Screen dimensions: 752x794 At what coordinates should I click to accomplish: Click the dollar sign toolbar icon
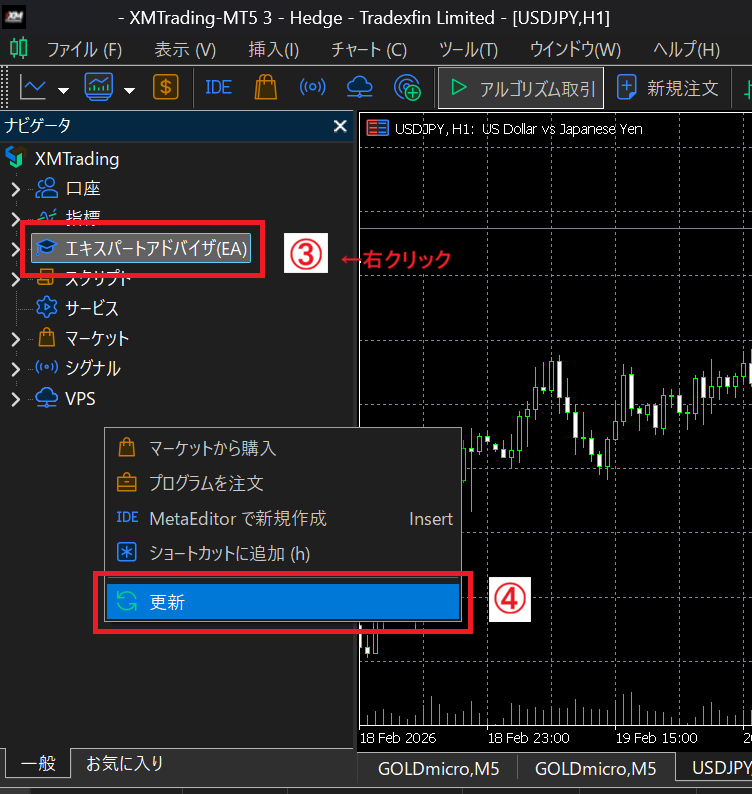point(166,88)
